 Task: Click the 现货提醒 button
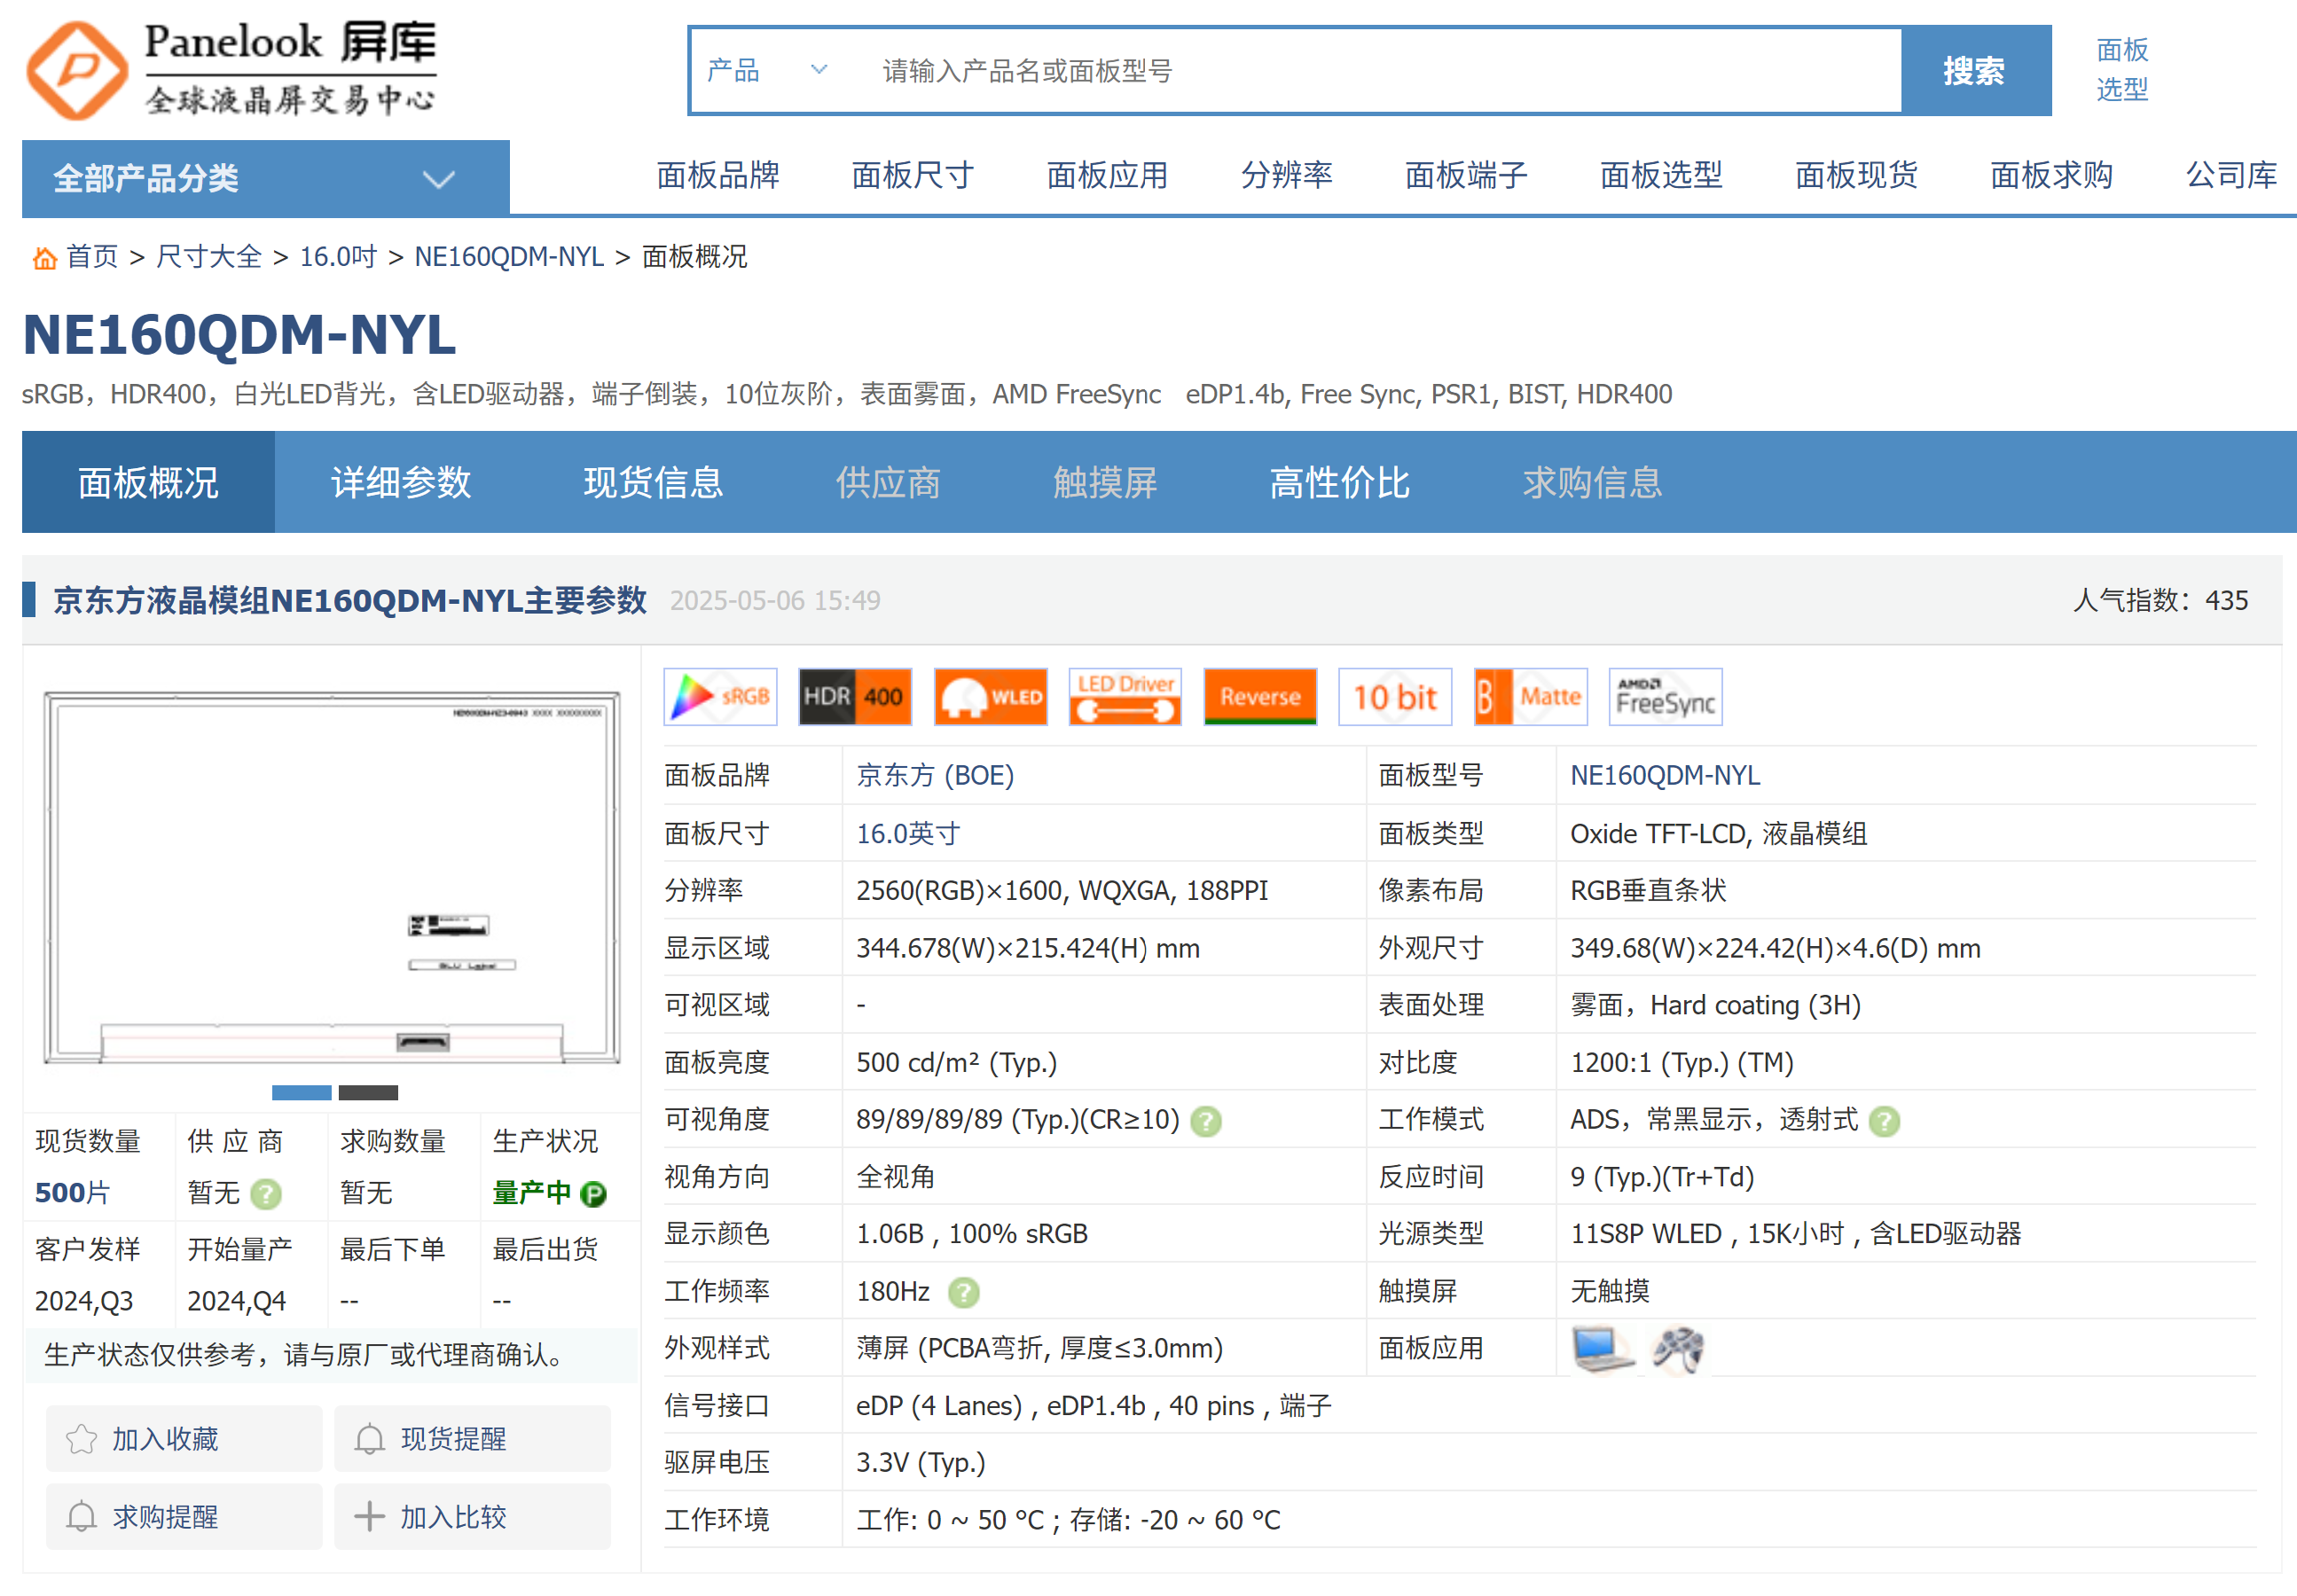[472, 1440]
